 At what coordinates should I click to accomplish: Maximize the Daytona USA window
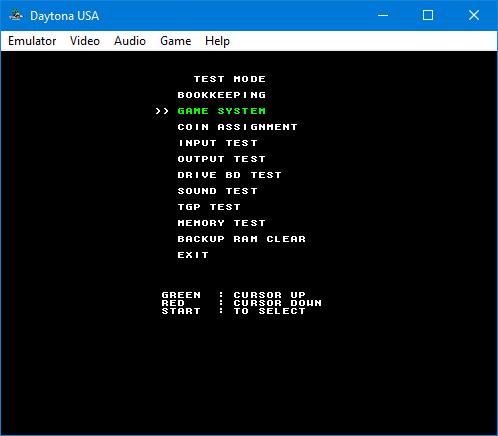[428, 15]
